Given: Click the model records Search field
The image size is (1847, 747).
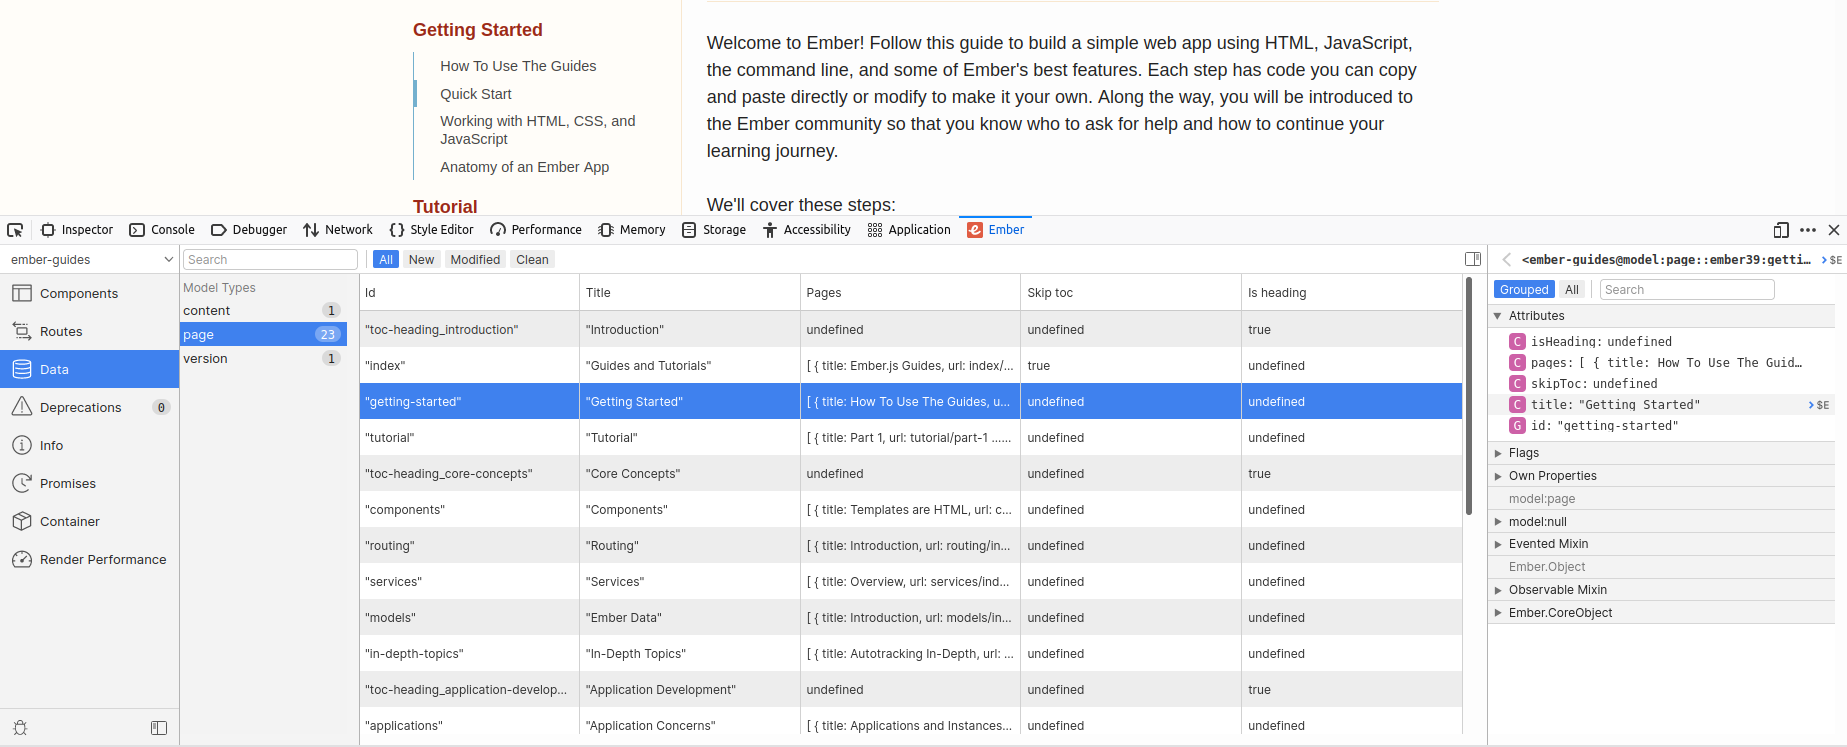Looking at the screenshot, I should [270, 260].
